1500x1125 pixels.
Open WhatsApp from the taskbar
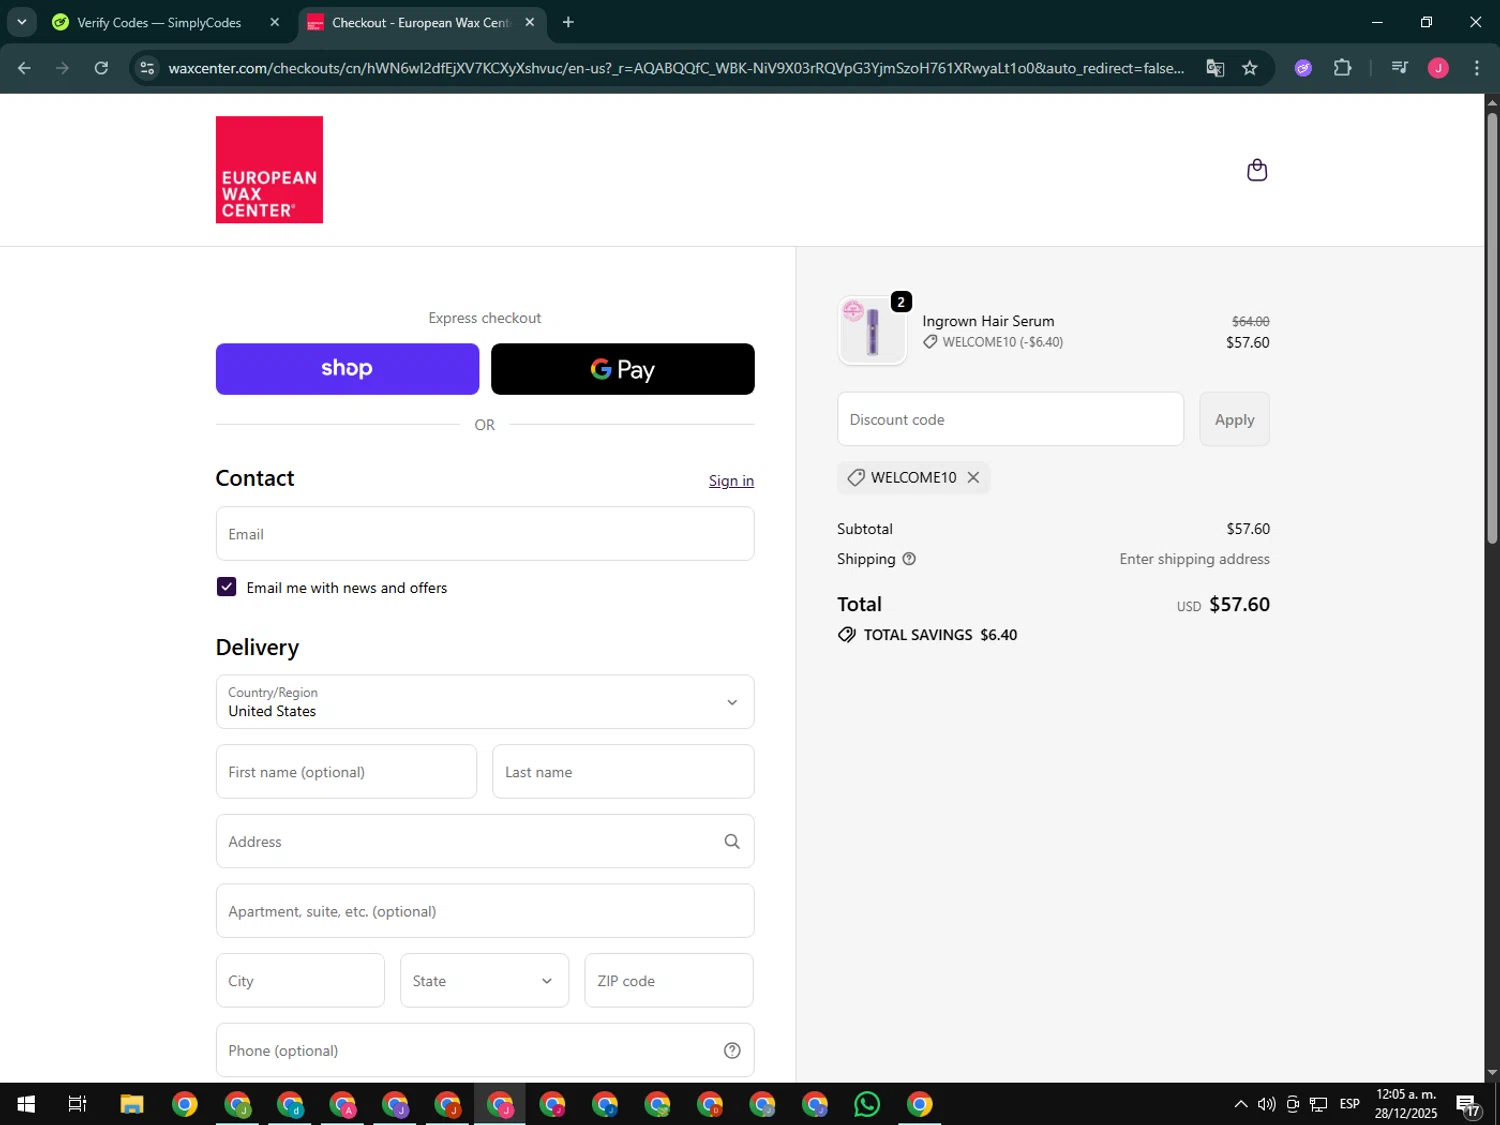(x=867, y=1104)
